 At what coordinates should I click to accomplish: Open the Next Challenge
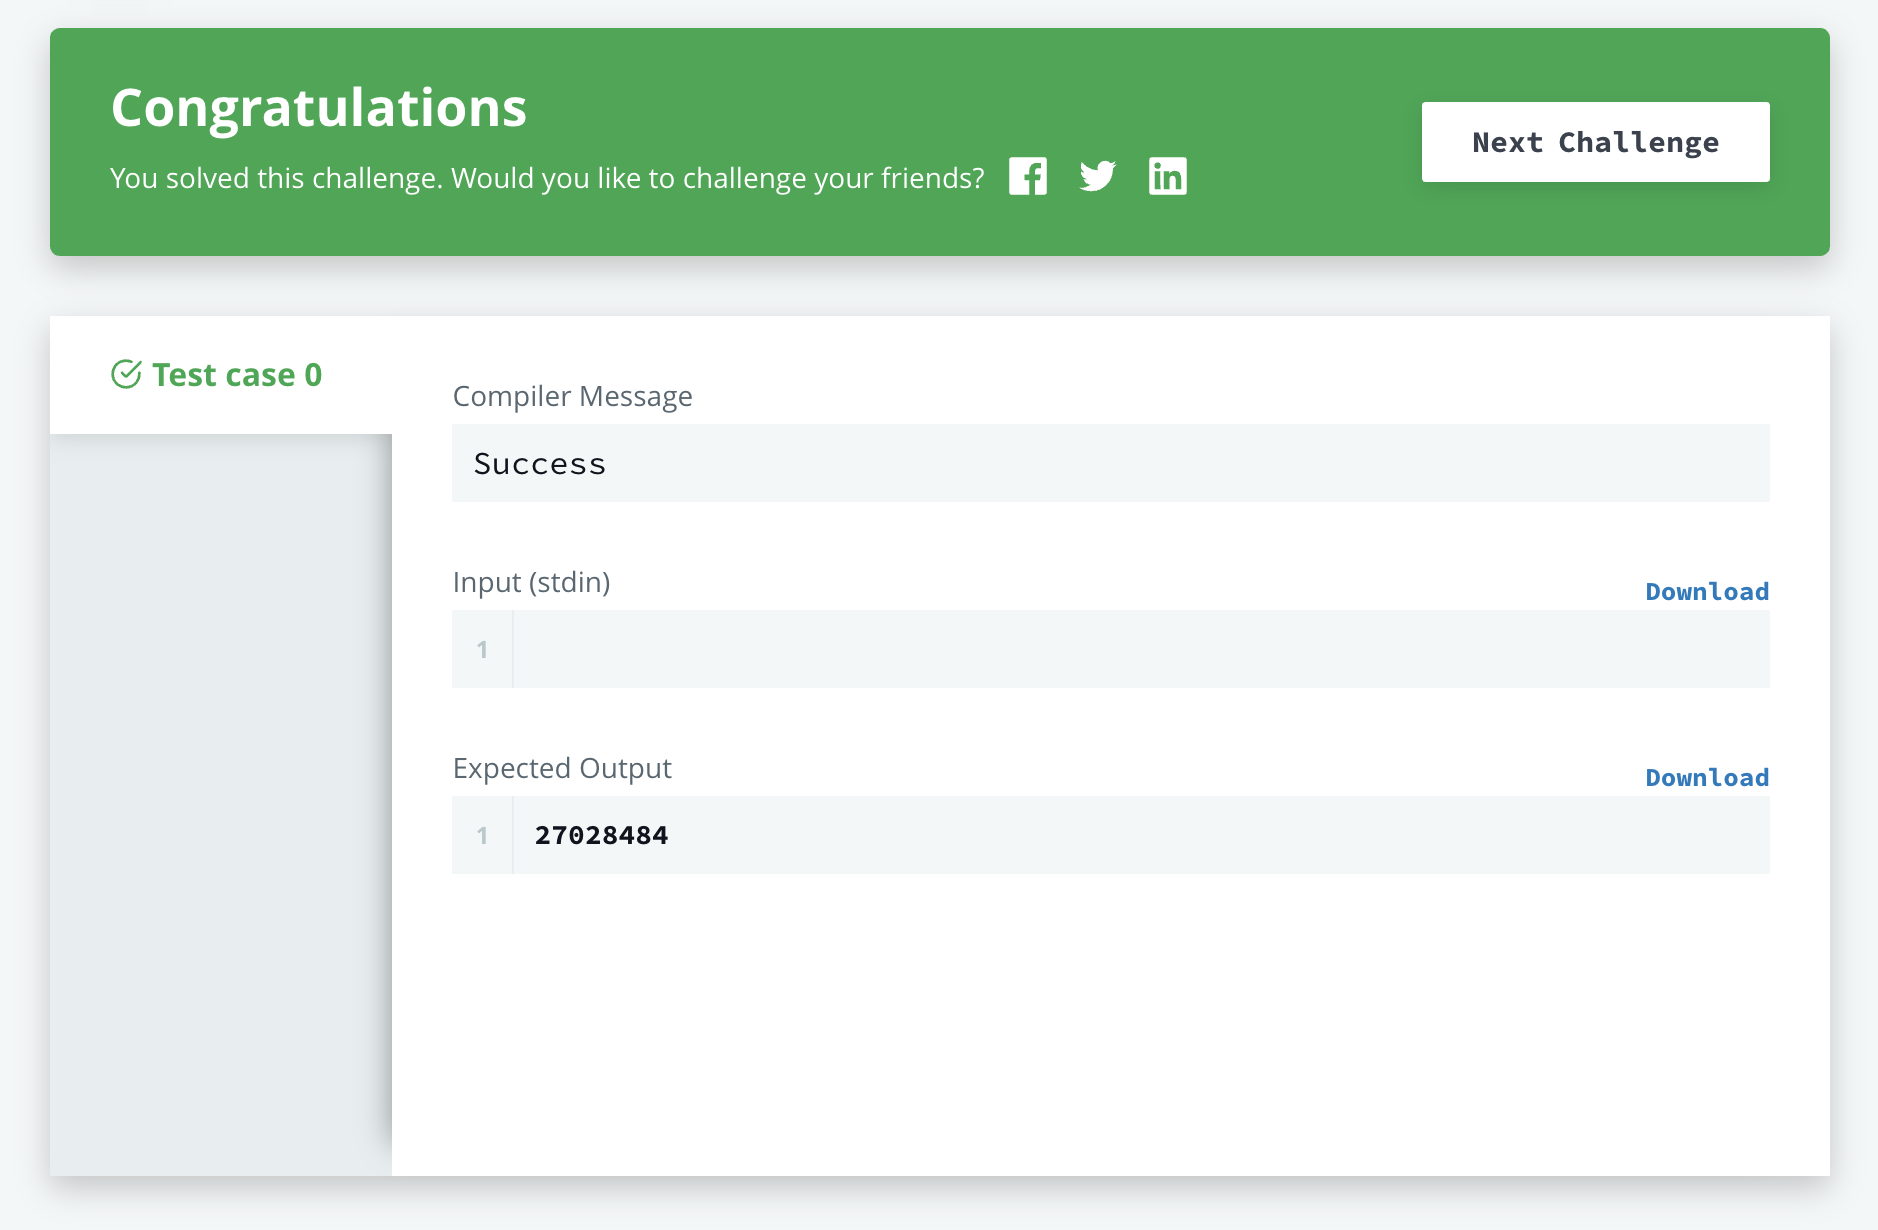[x=1595, y=141]
